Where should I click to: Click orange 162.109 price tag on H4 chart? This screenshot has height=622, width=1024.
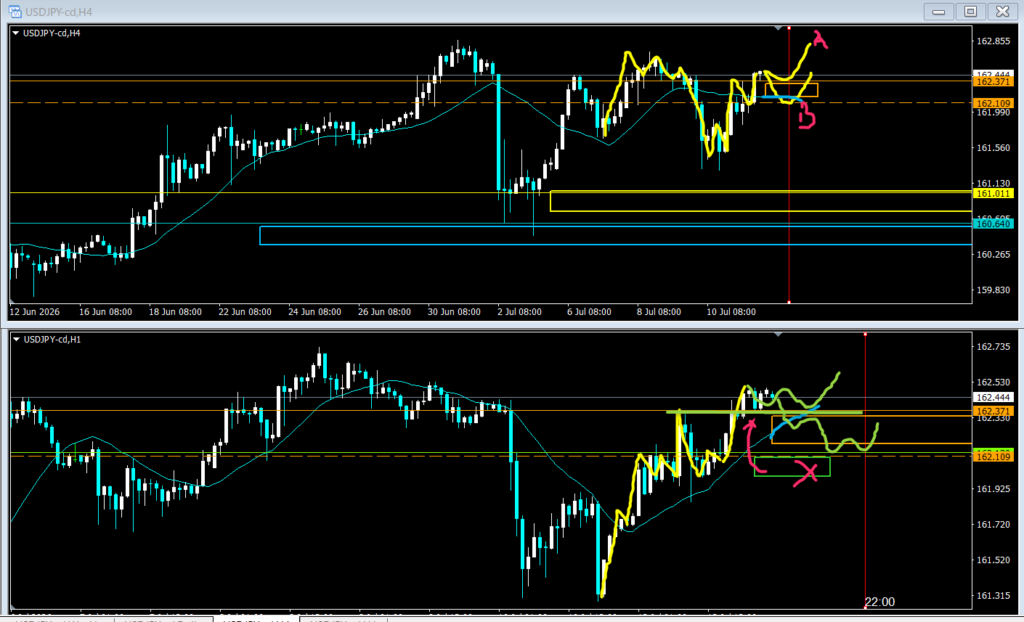[x=993, y=103]
